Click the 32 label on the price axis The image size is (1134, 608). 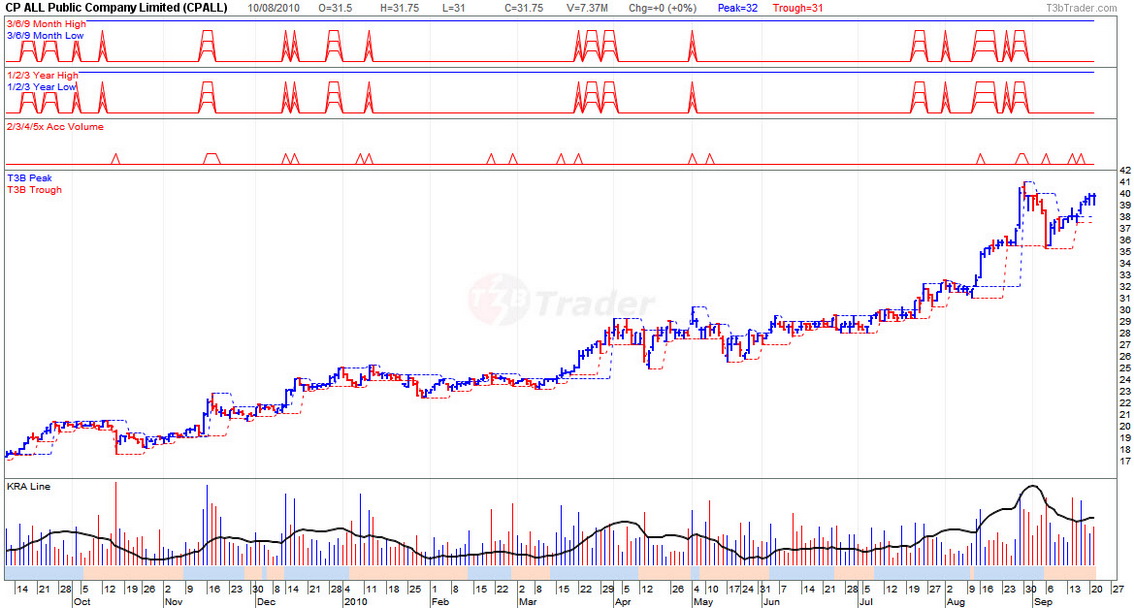[x=1125, y=286]
